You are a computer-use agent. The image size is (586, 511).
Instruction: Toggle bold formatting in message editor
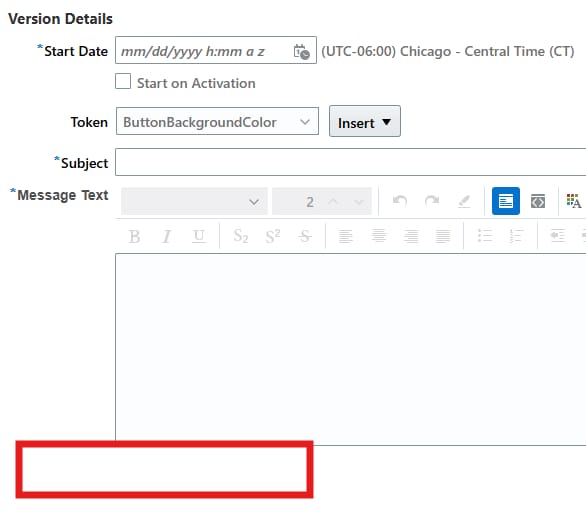pyautogui.click(x=134, y=236)
